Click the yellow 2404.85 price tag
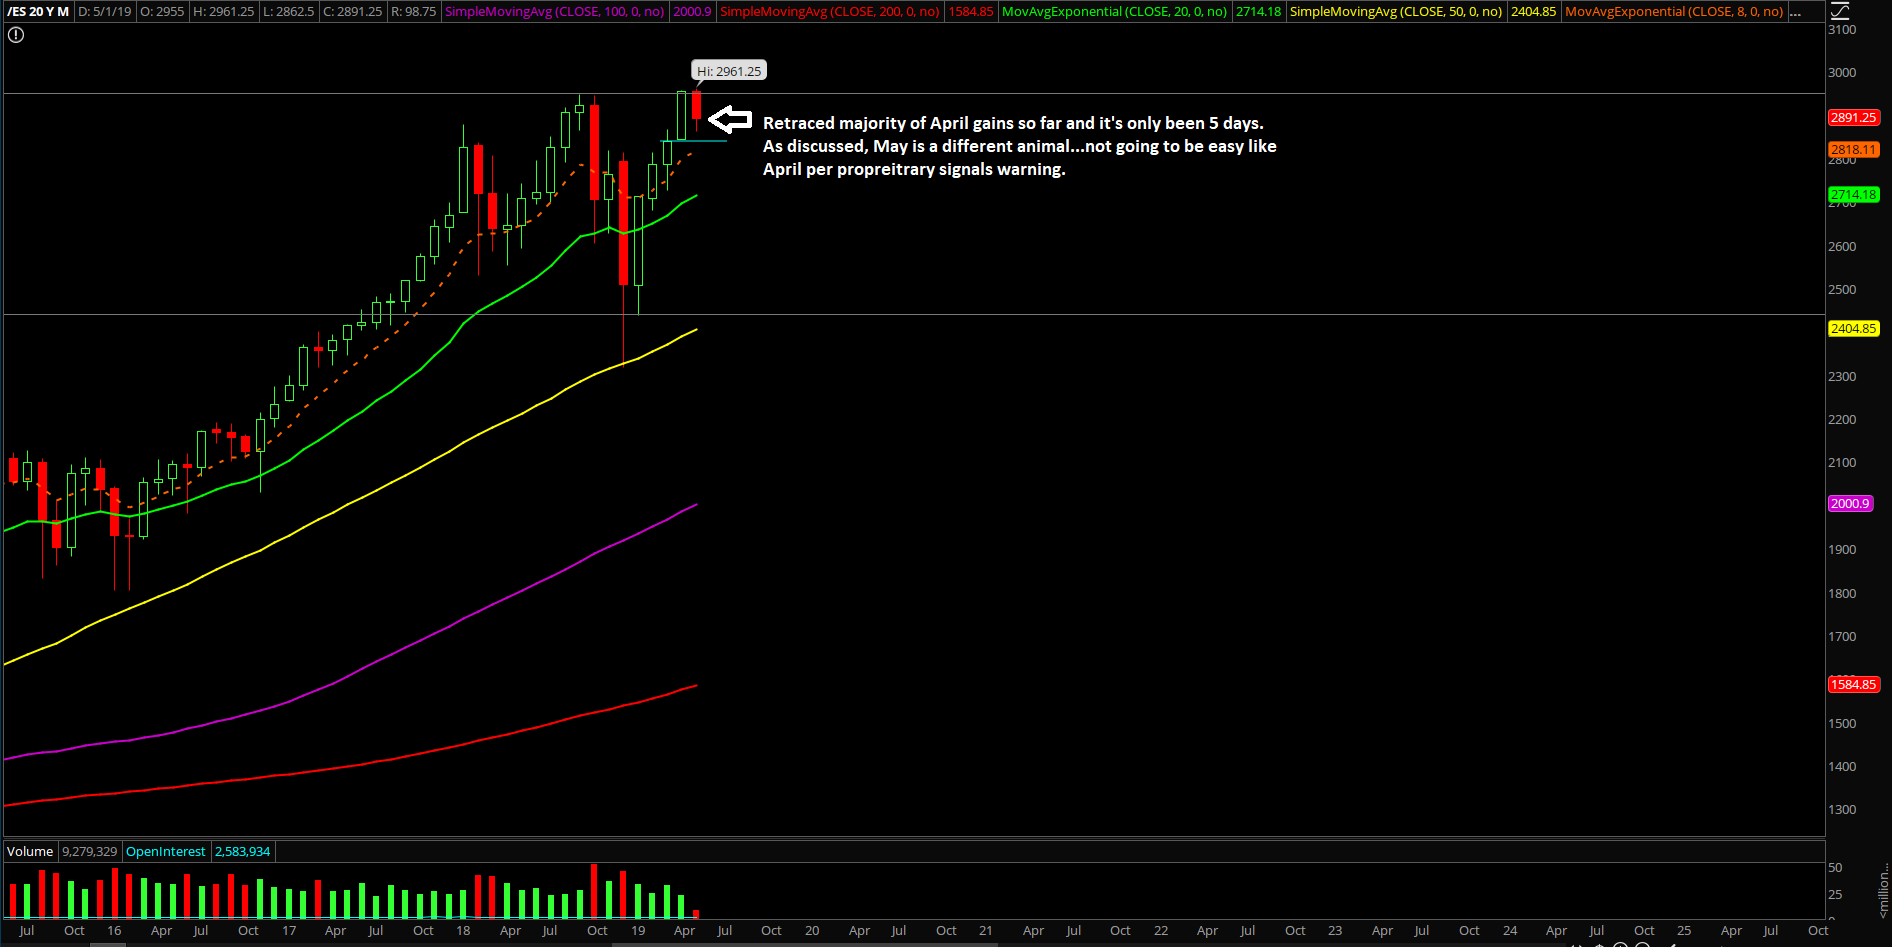The height and width of the screenshot is (947, 1892). pyautogui.click(x=1853, y=329)
